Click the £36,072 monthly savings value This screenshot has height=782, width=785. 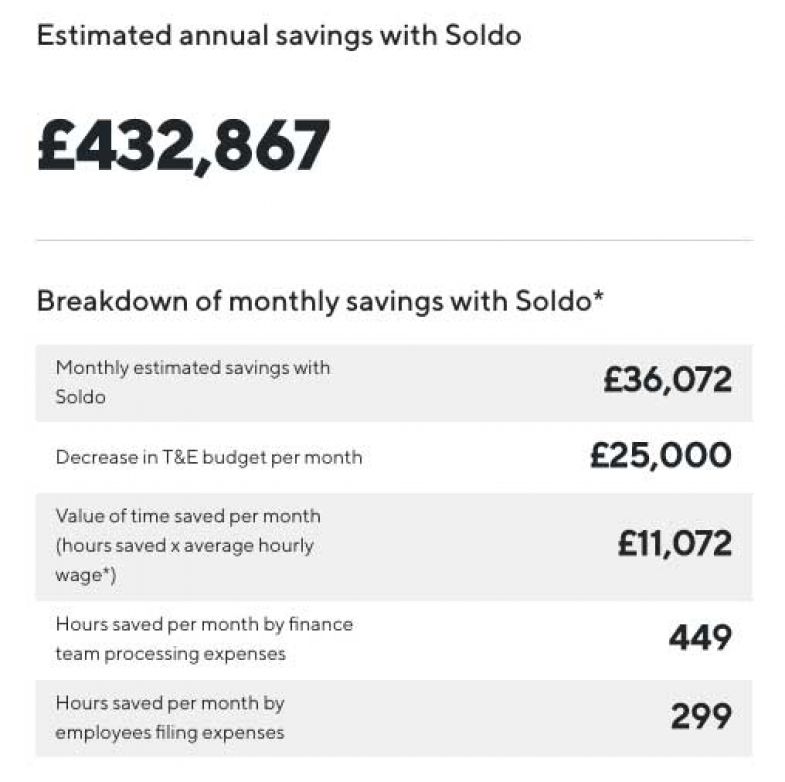[667, 380]
